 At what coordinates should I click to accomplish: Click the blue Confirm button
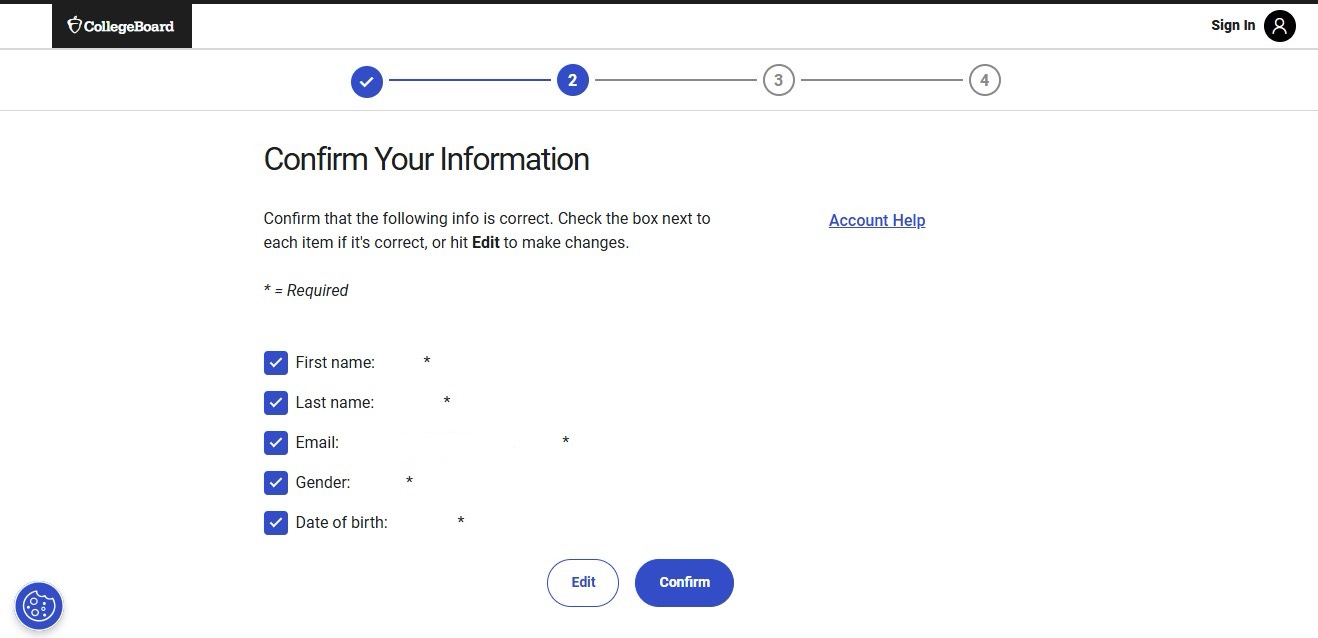point(684,582)
